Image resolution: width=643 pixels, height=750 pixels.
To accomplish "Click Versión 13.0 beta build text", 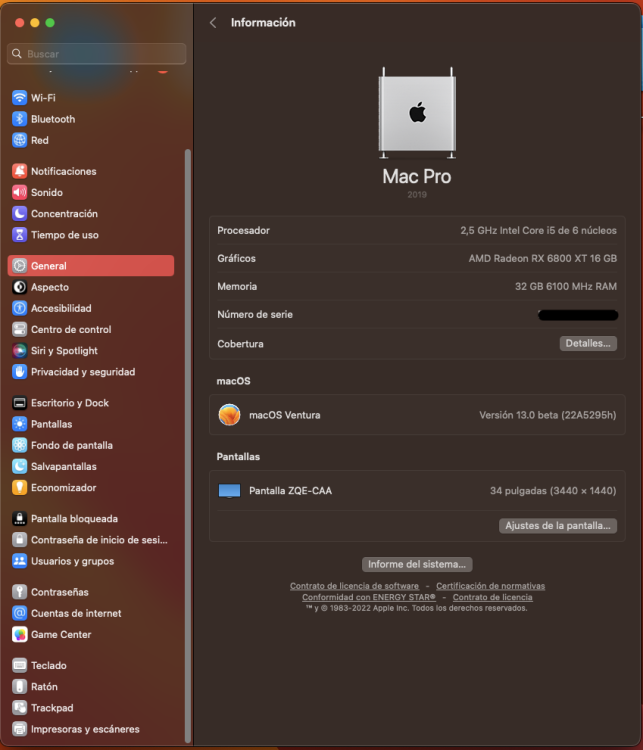I will (547, 415).
